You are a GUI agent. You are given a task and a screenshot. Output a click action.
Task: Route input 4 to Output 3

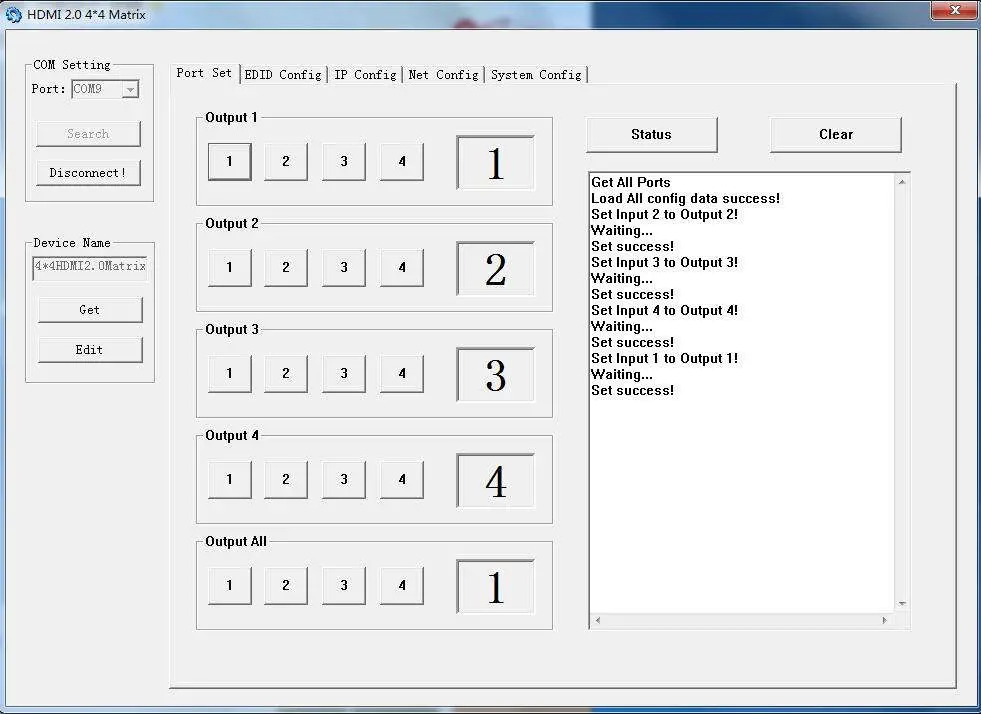[402, 374]
